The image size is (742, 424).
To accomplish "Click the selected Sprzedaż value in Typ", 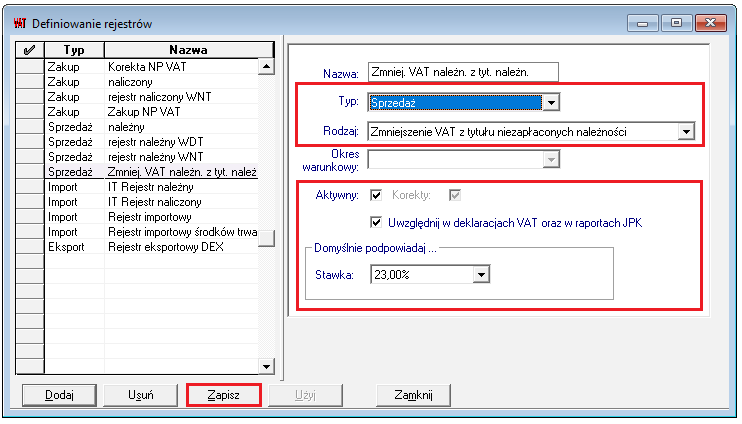I will click(x=455, y=102).
